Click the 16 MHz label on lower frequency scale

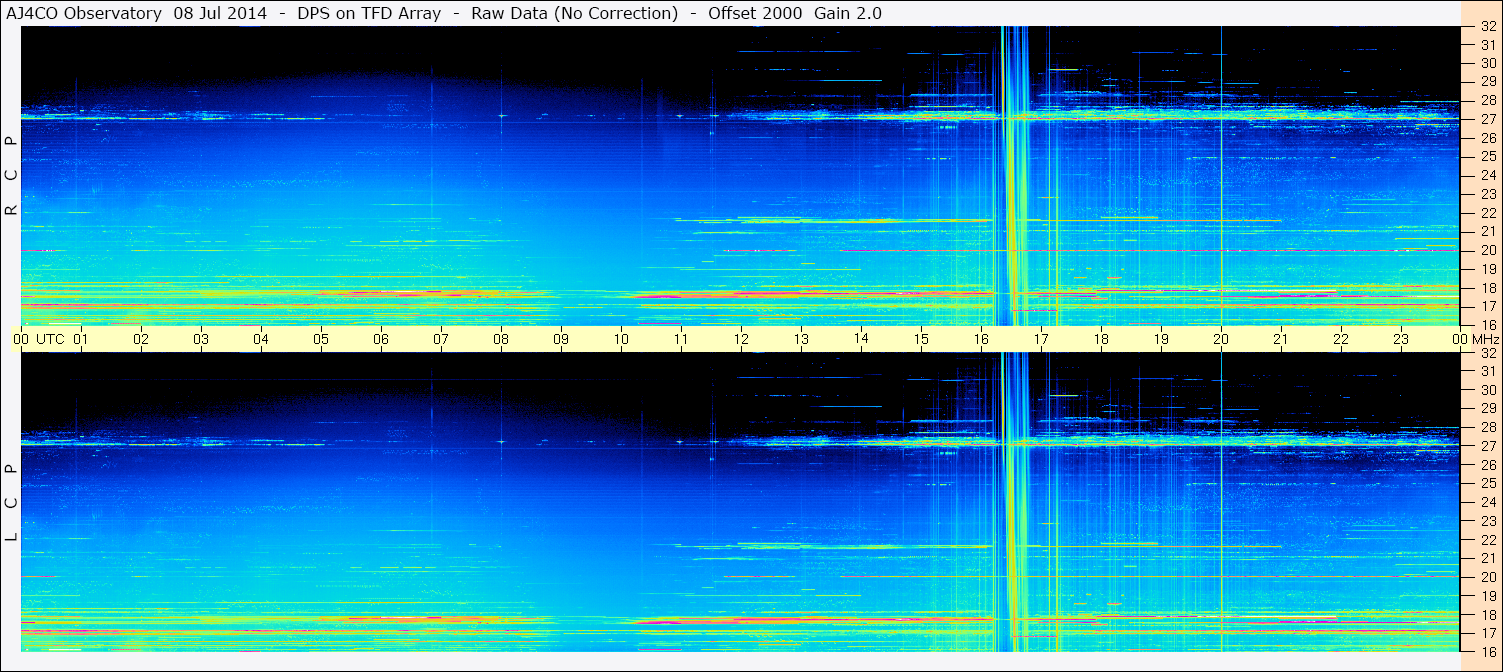pyautogui.click(x=1487, y=651)
